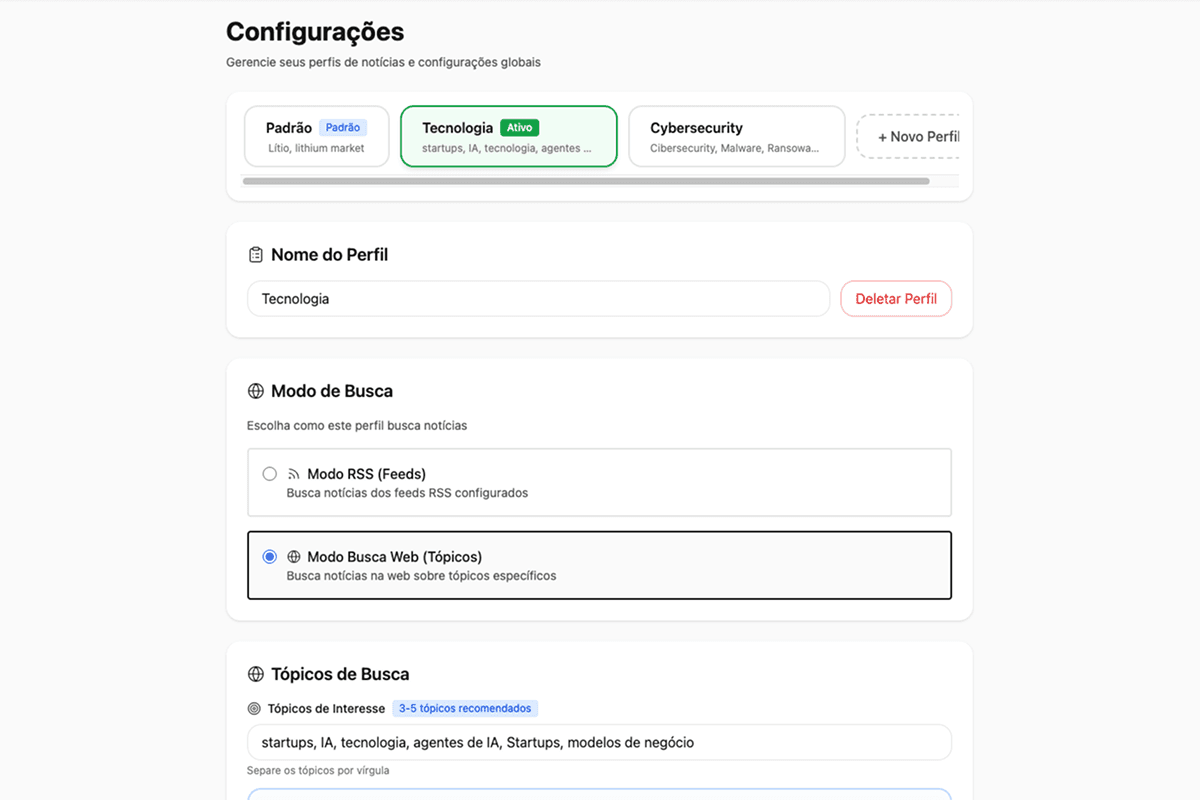The height and width of the screenshot is (800, 1200).
Task: Click the empty field below Separe os tópicos
Action: (x=598, y=793)
